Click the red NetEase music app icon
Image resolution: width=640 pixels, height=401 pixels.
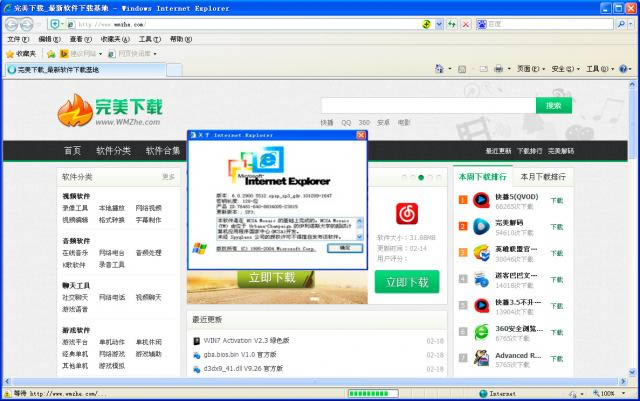407,214
